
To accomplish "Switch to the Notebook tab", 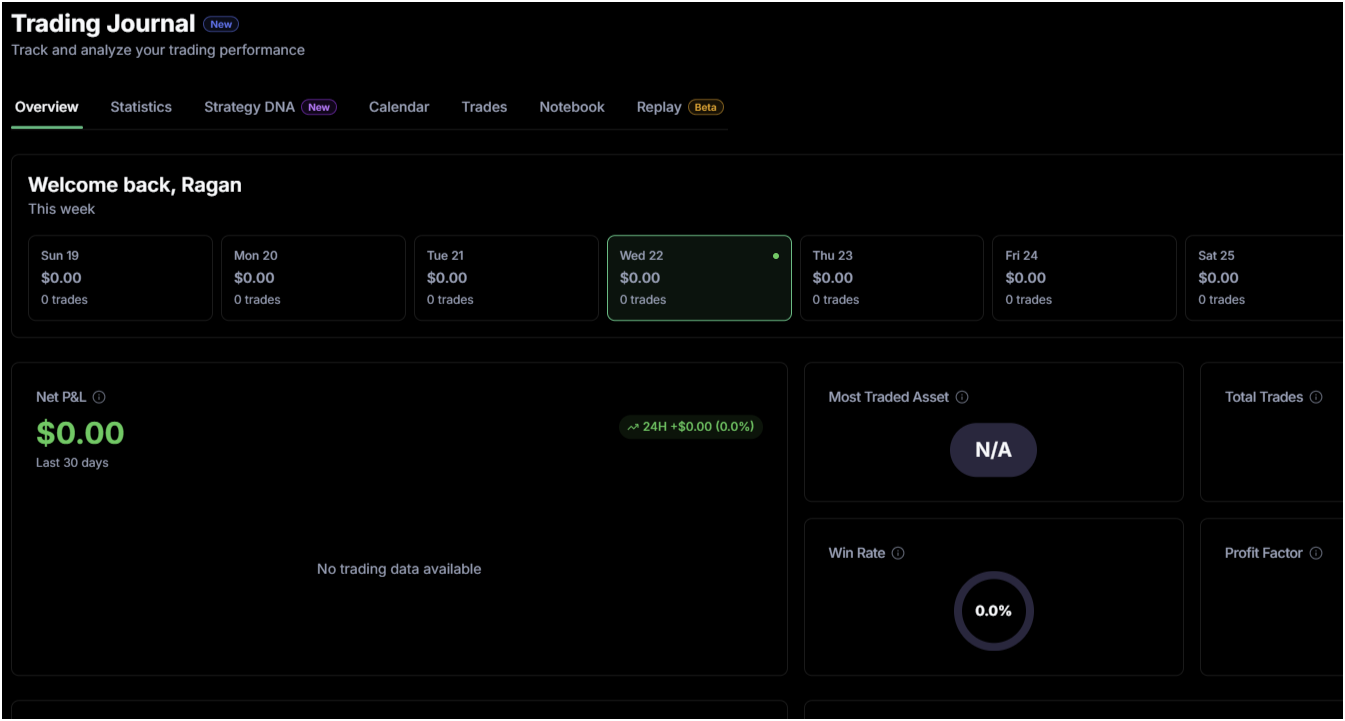I will pyautogui.click(x=572, y=107).
